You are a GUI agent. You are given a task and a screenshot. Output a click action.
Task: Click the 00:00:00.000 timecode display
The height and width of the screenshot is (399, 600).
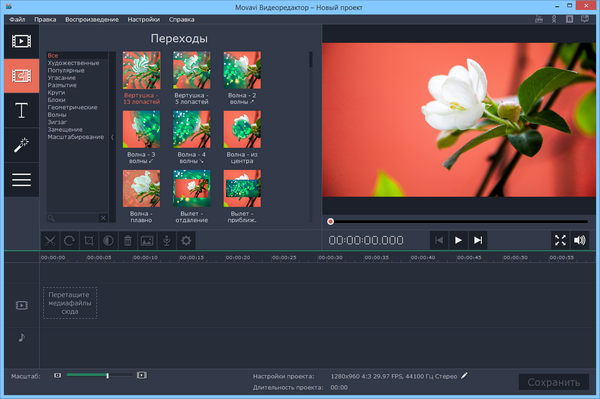(366, 240)
